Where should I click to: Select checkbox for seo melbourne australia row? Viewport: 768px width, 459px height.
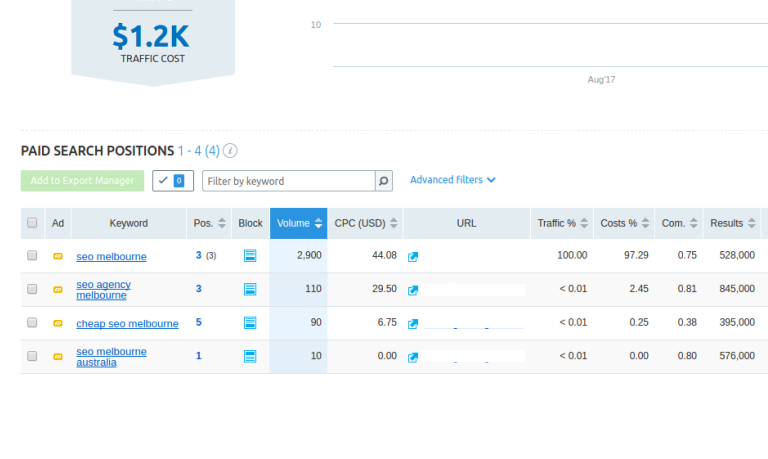click(32, 356)
